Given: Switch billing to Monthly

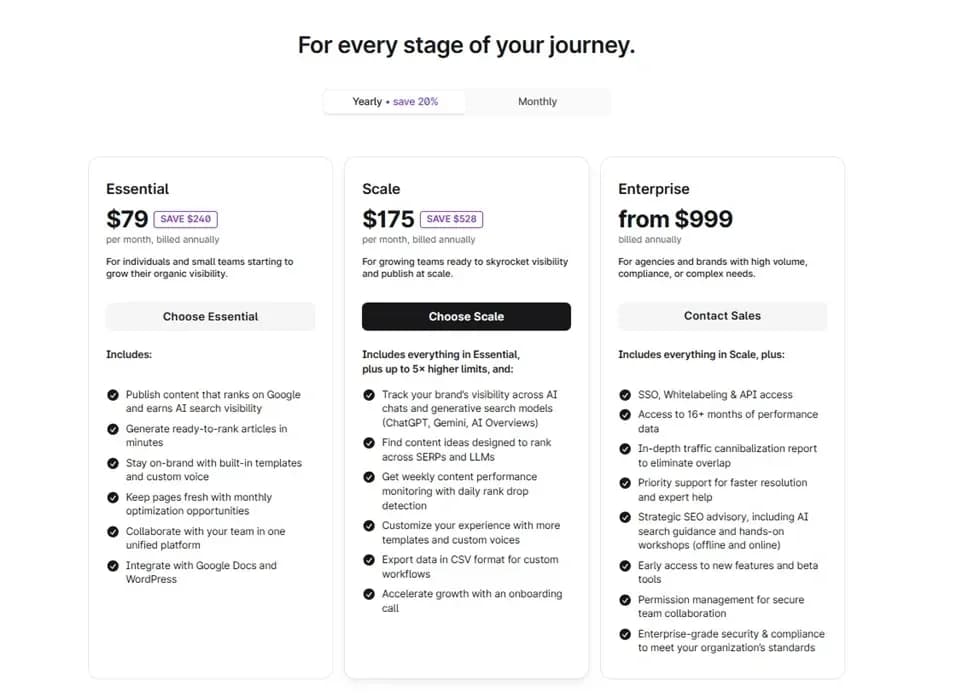Looking at the screenshot, I should pyautogui.click(x=537, y=101).
